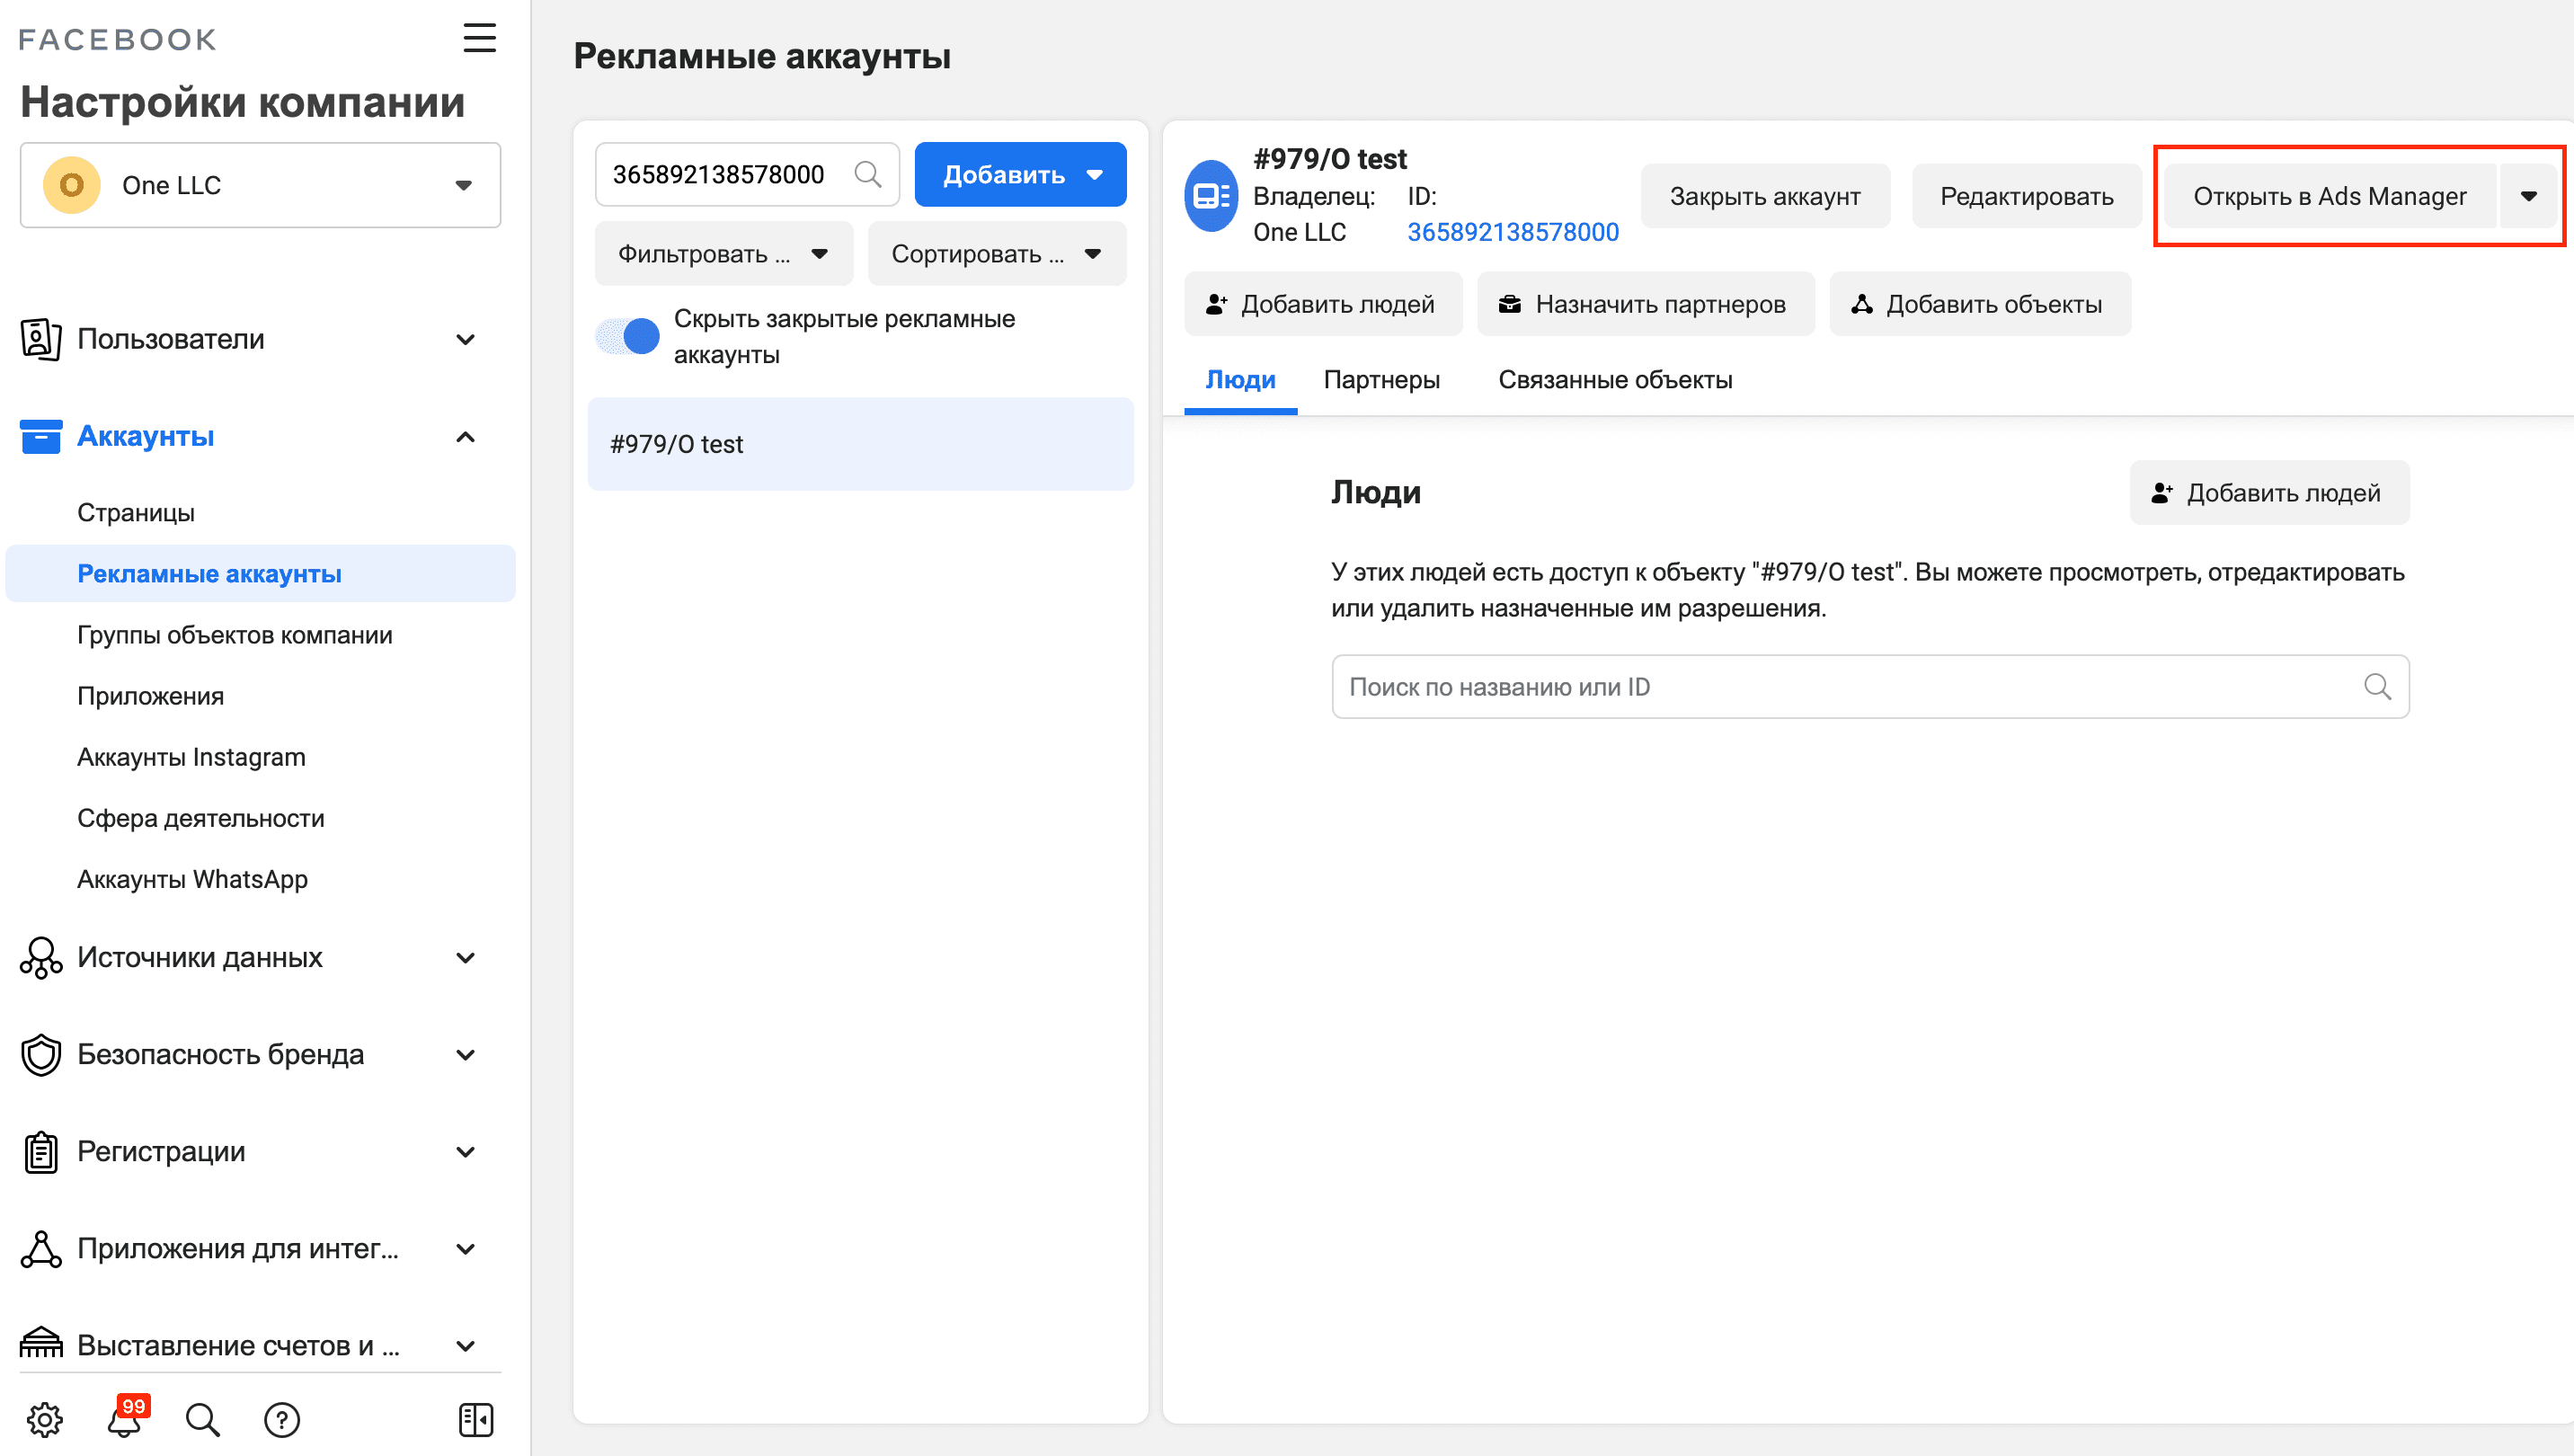Open settings gear in bottom bar
The width and height of the screenshot is (2574, 1456).
(44, 1418)
